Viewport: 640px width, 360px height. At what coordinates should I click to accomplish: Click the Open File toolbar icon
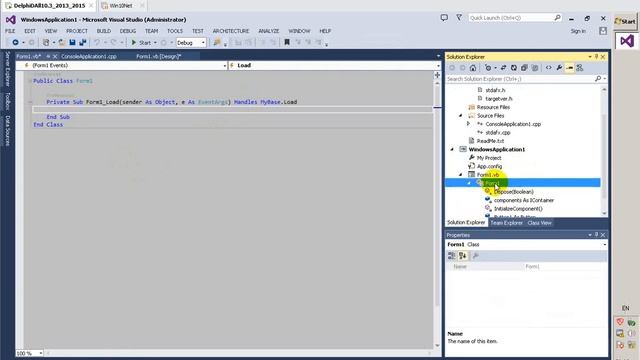click(x=62, y=42)
